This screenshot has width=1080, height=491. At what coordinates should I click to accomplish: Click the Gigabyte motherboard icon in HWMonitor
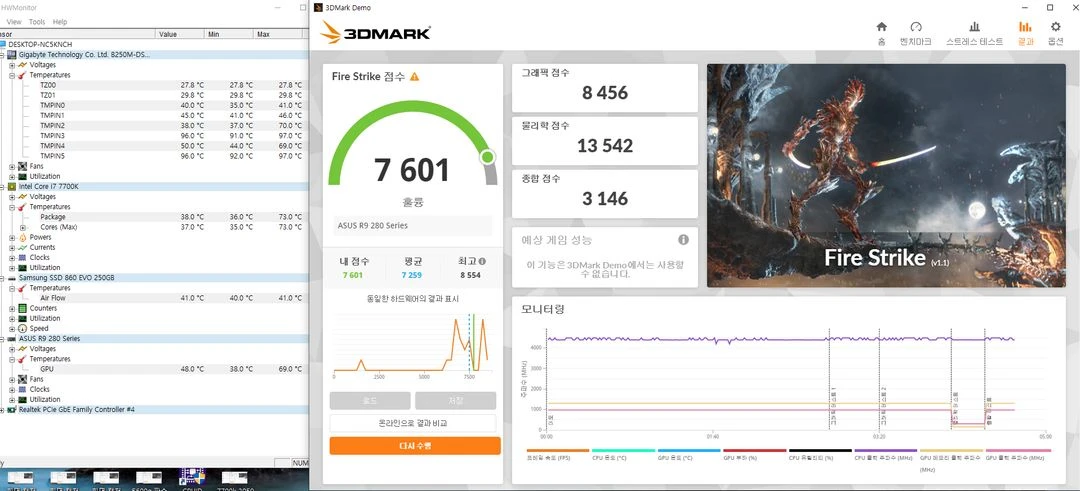12,54
